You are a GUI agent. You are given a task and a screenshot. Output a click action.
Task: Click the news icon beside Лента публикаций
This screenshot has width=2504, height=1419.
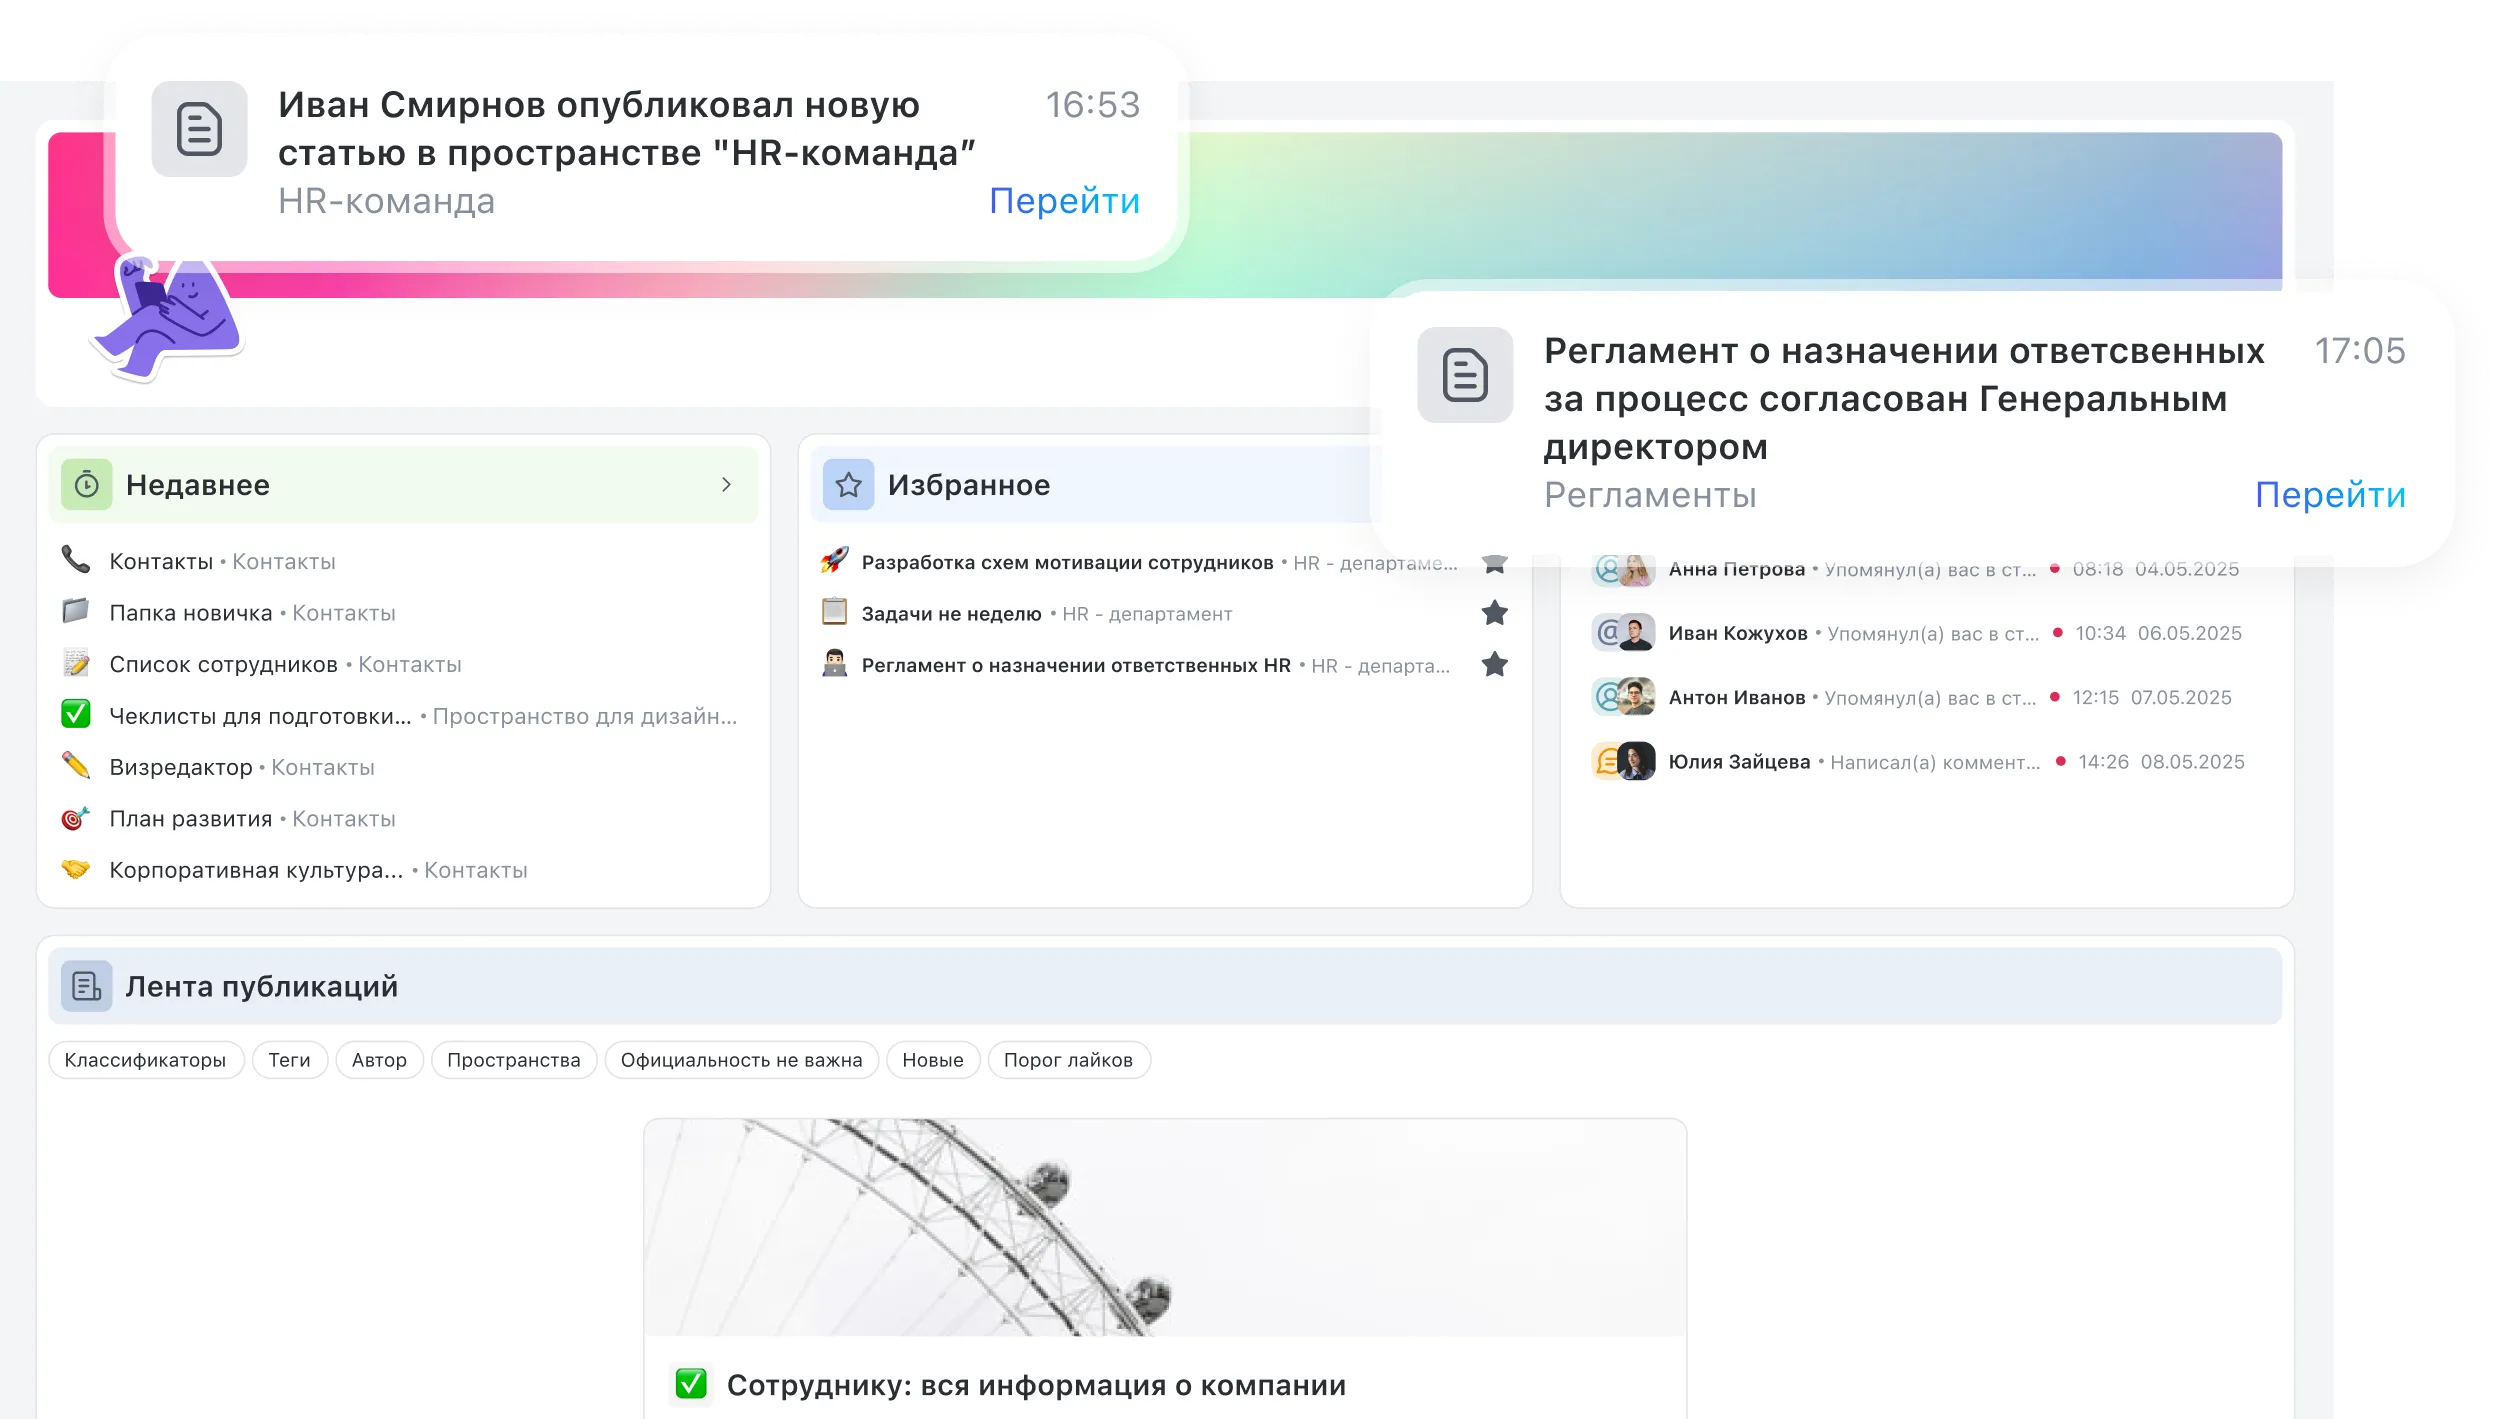pyautogui.click(x=87, y=987)
